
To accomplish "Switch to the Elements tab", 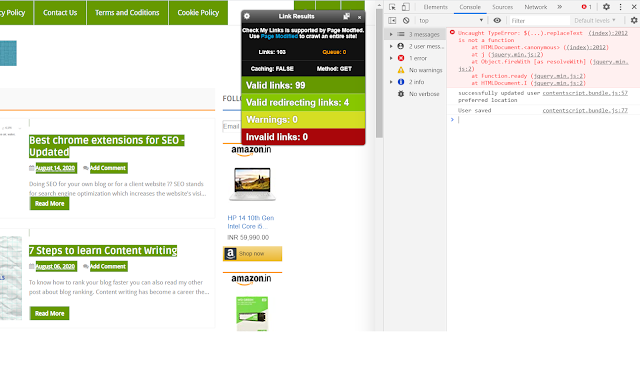I will coord(435,7).
